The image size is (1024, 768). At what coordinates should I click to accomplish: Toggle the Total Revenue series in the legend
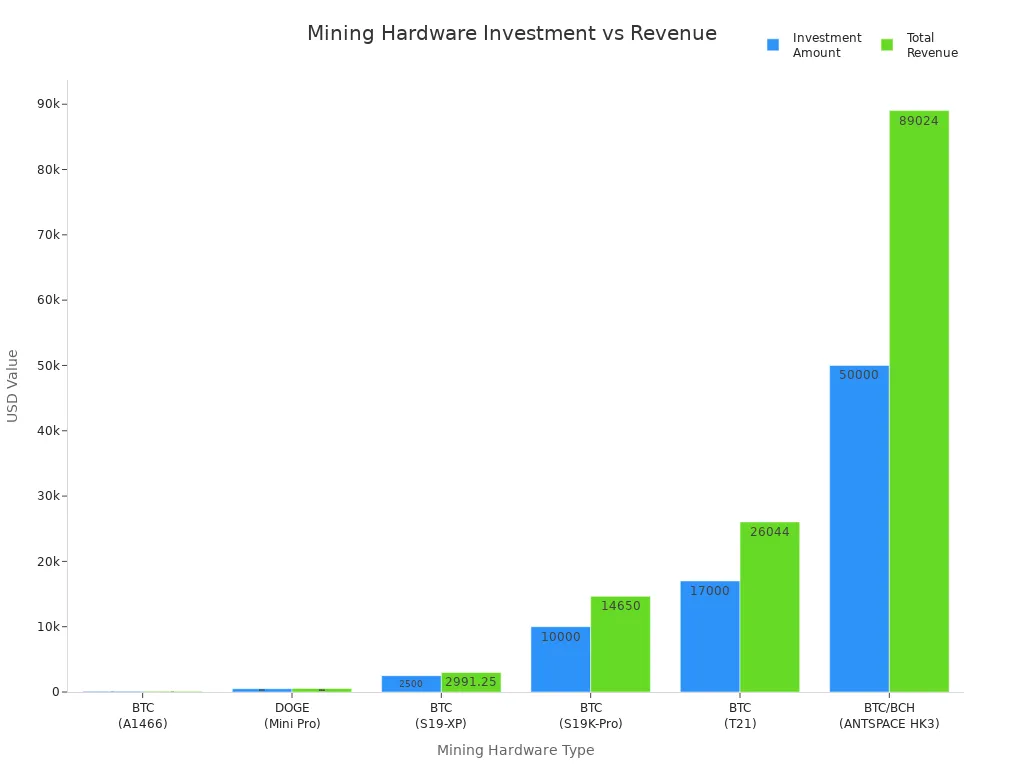point(925,44)
